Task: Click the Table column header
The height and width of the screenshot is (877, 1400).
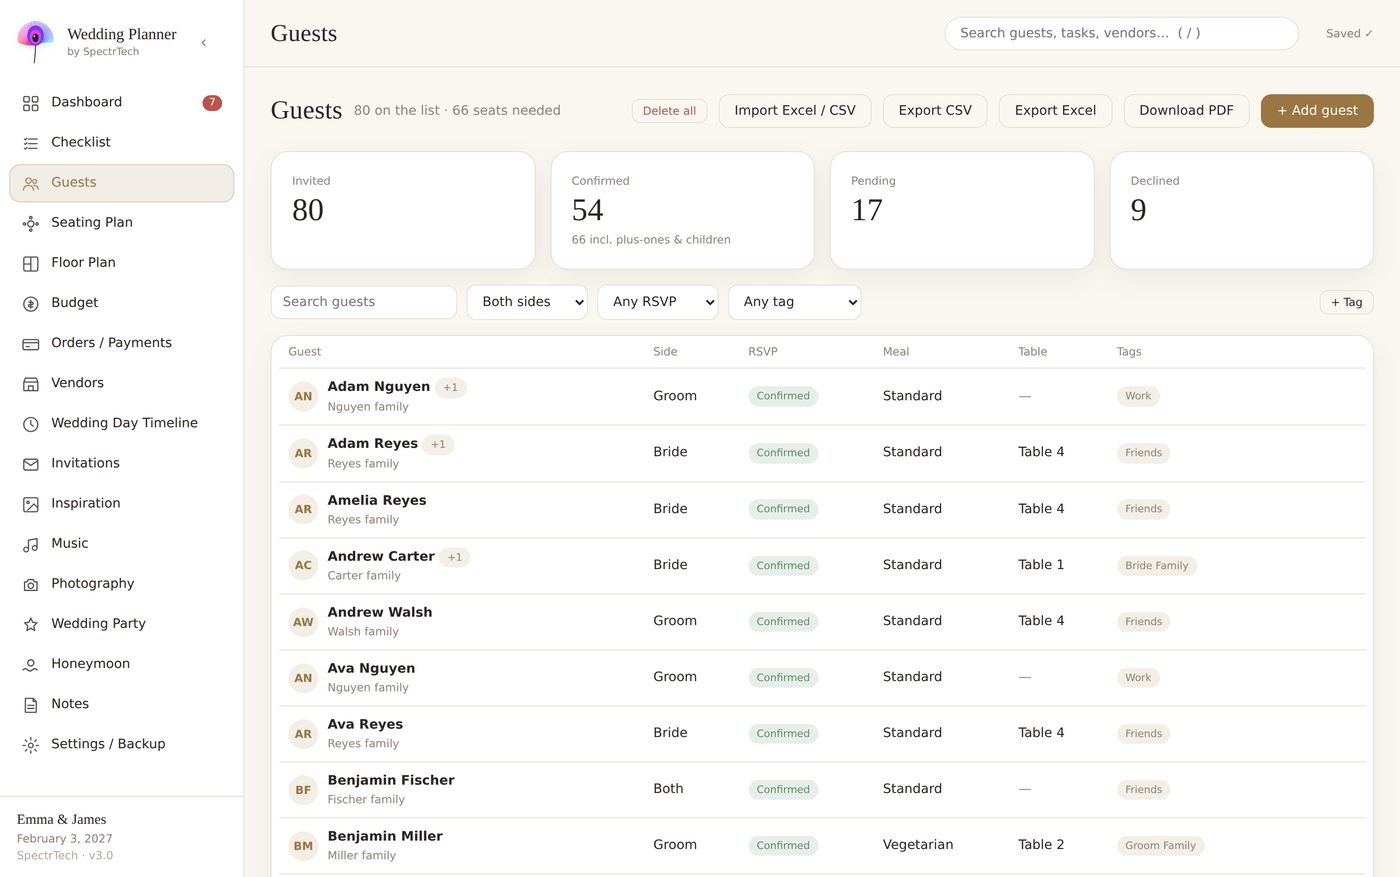Action: (1032, 352)
